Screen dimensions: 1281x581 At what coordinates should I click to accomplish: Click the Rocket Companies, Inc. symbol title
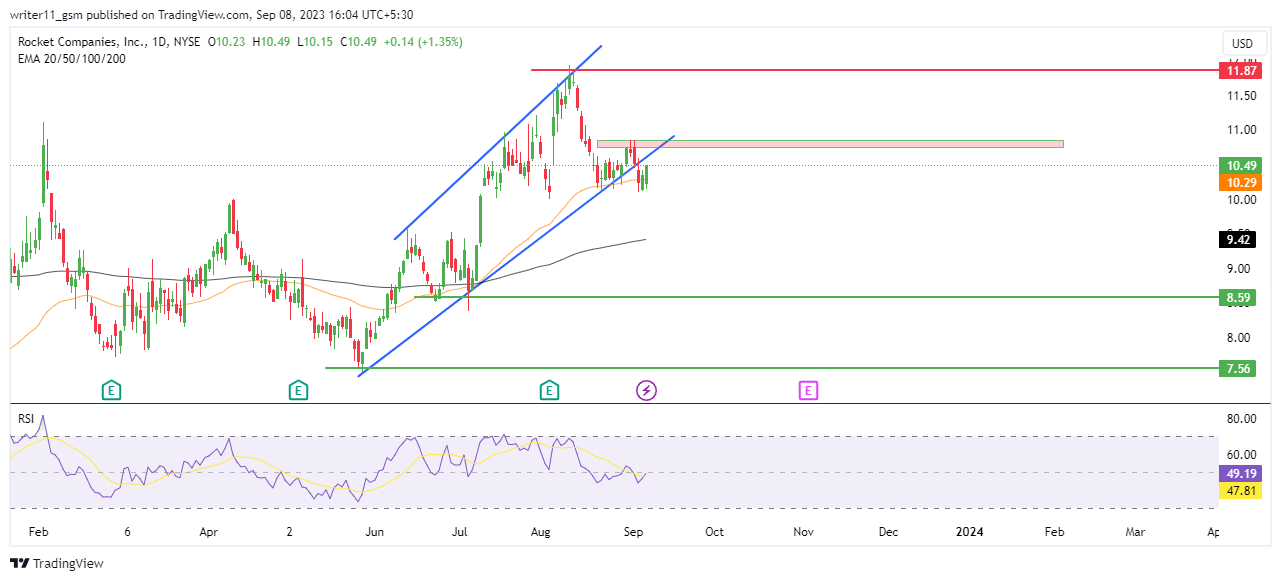[x=80, y=42]
